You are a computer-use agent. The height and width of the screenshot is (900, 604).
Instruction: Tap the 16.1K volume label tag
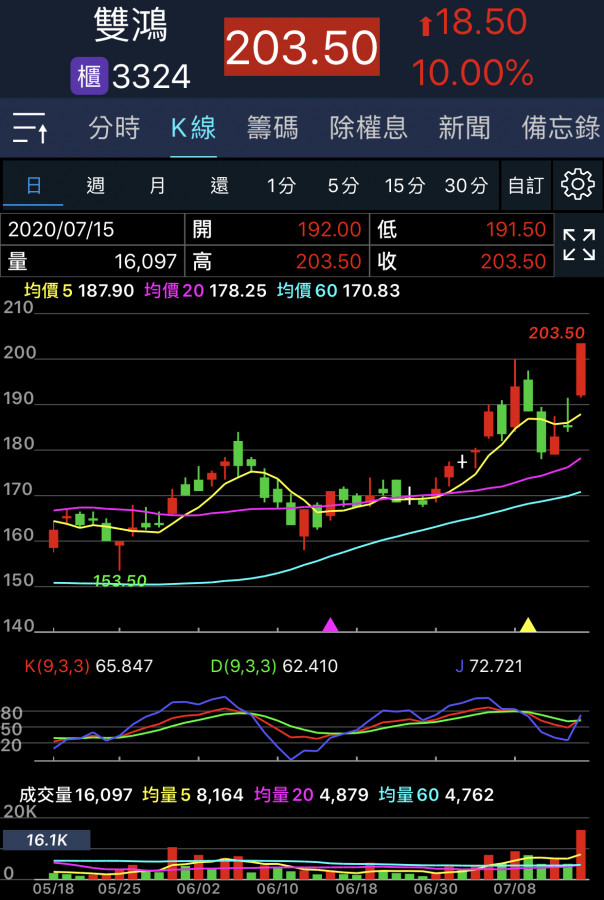coord(46,840)
